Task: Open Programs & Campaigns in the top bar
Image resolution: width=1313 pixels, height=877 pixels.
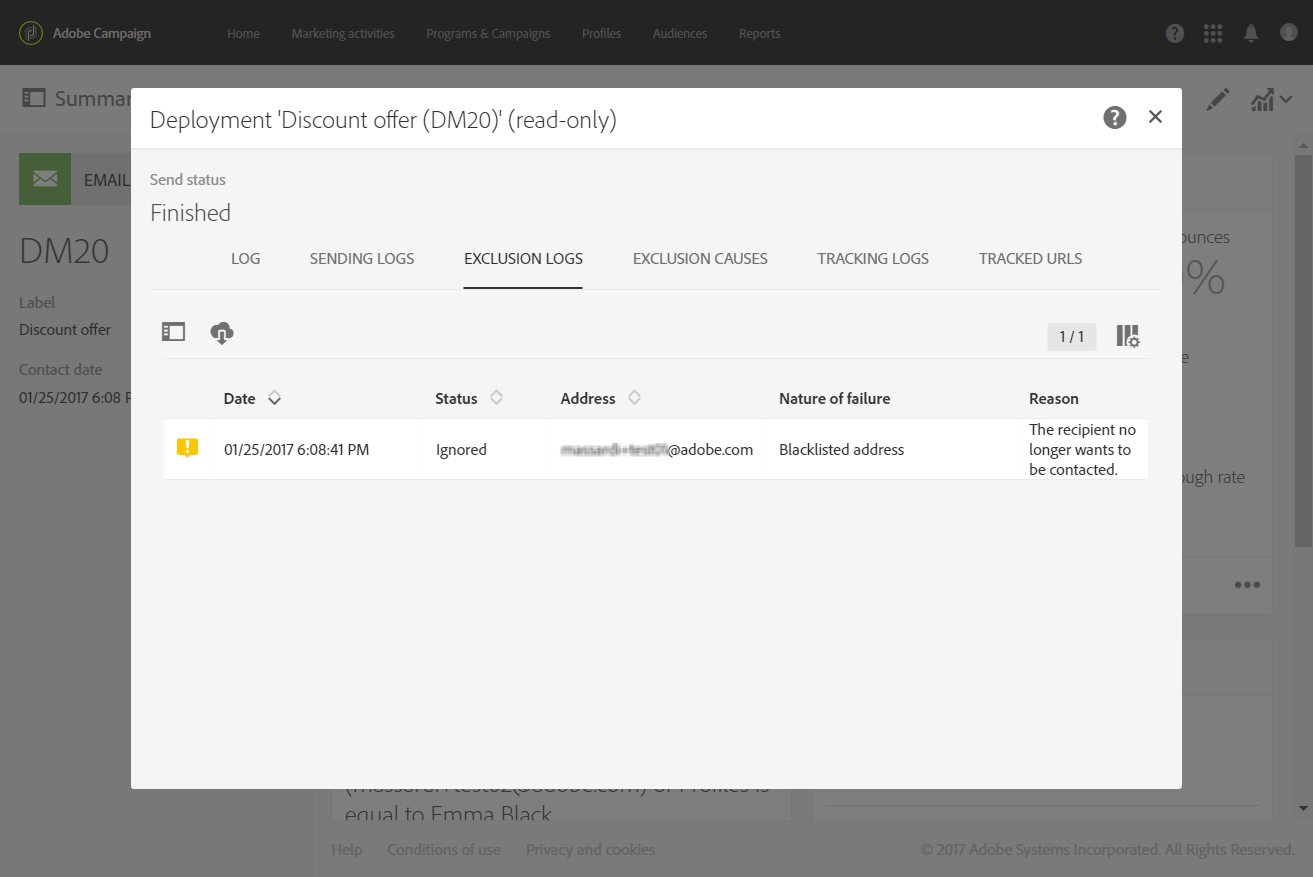Action: [488, 34]
